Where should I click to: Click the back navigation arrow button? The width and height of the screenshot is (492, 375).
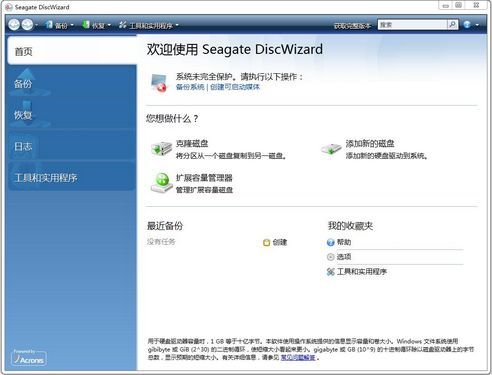click(x=14, y=25)
